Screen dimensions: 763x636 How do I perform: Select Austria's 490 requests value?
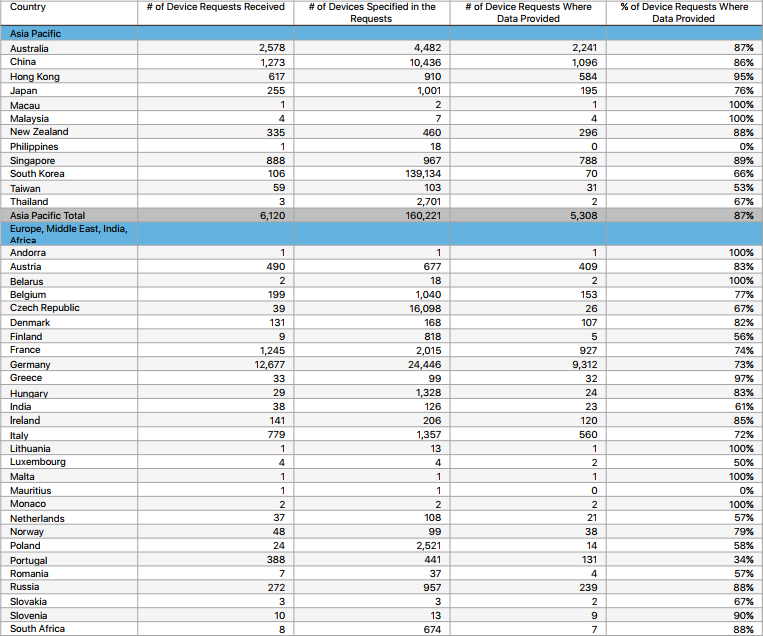tap(276, 267)
